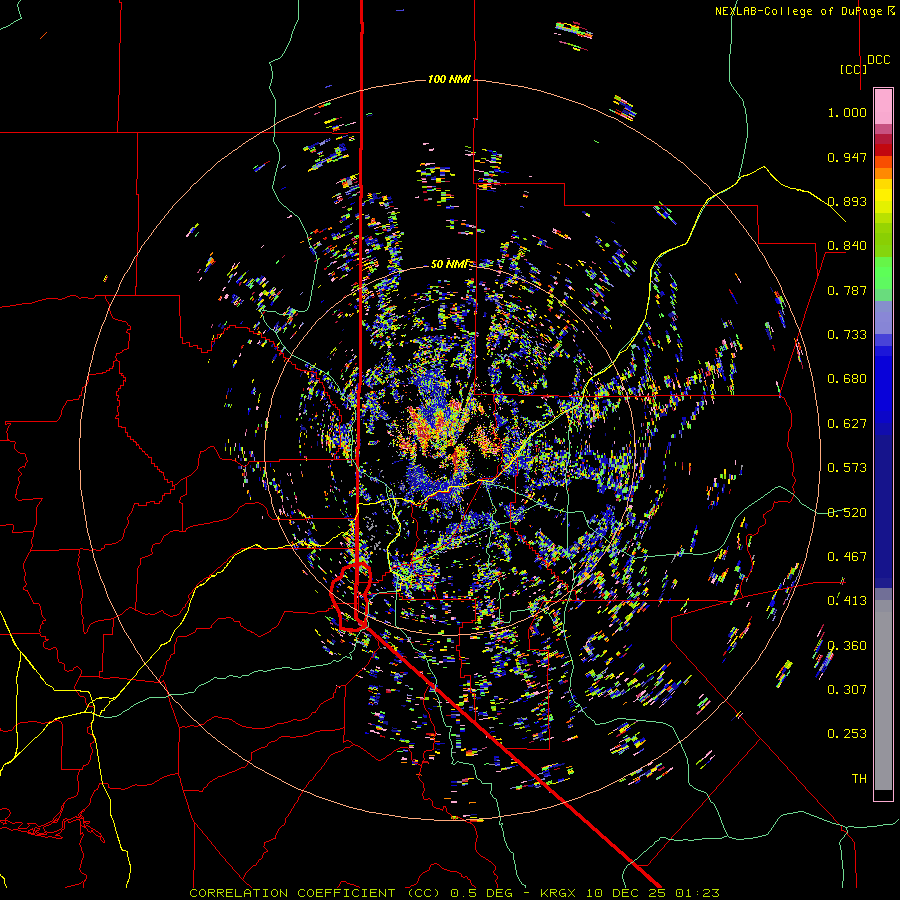The image size is (900, 900).
Task: Click the 50 NMI range ring label
Action: [x=449, y=264]
